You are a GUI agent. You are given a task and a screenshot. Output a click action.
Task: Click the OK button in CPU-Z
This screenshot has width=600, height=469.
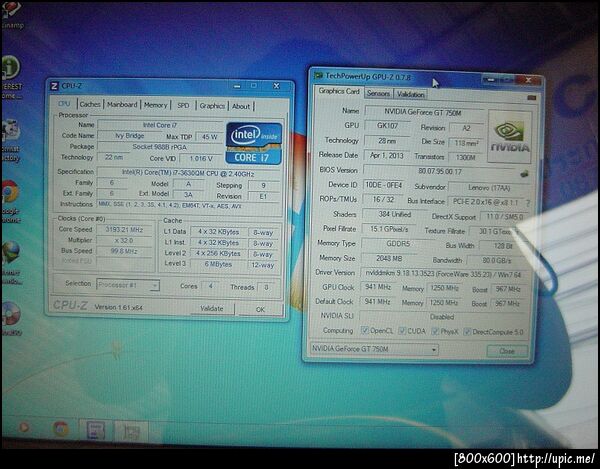[260, 309]
